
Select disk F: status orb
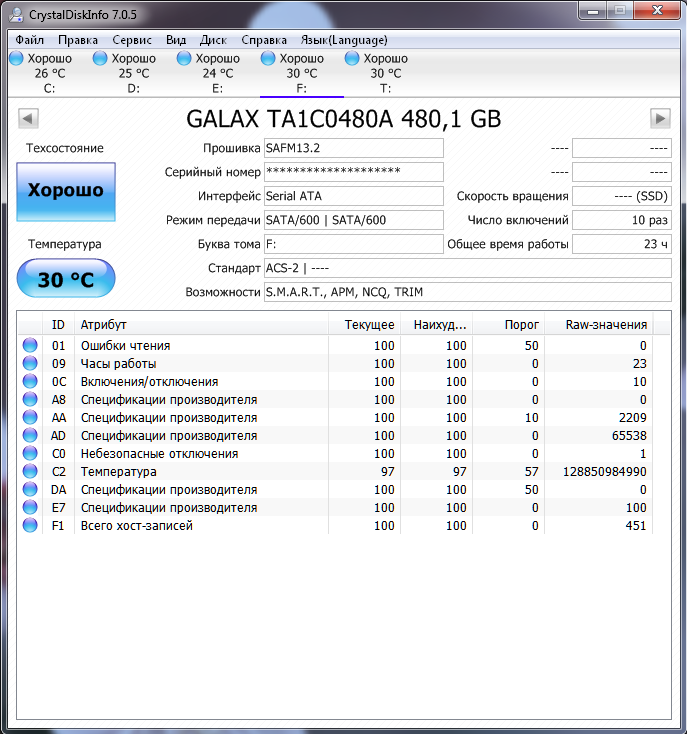(268, 59)
